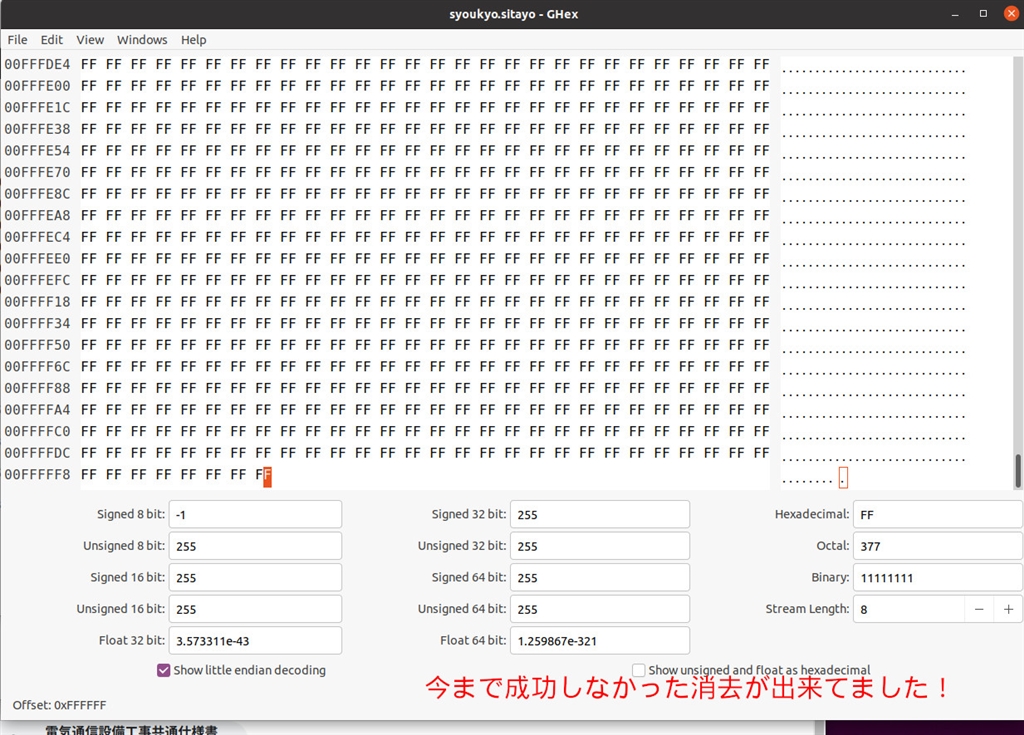1024x735 pixels.
Task: Click the Unsigned 32 bit value field
Action: click(x=600, y=546)
